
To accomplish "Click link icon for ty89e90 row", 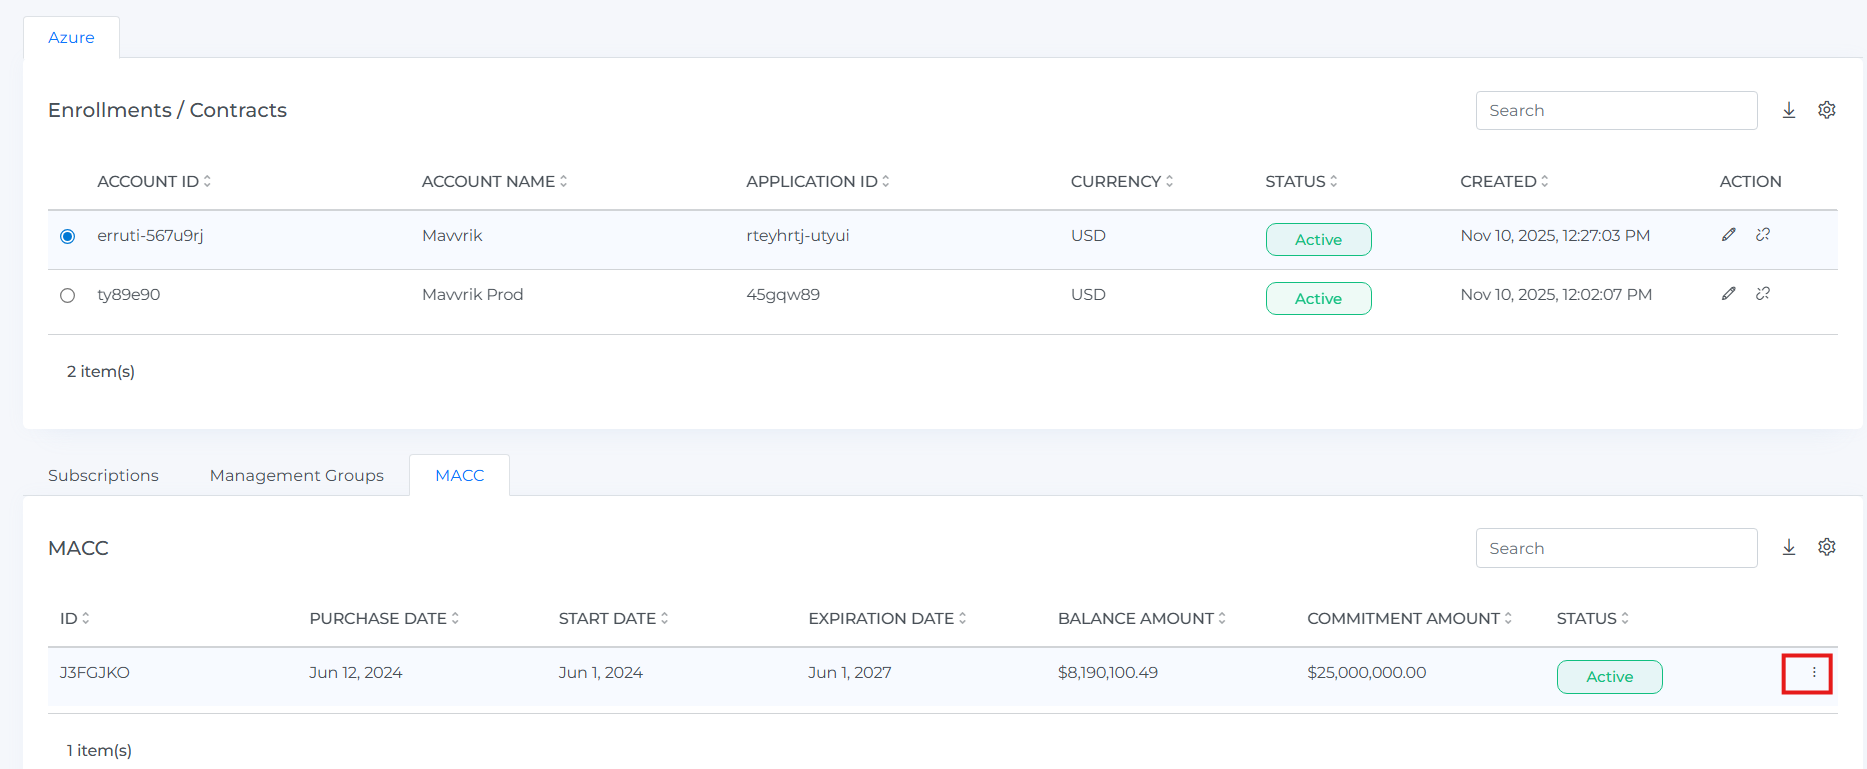I will point(1763,294).
